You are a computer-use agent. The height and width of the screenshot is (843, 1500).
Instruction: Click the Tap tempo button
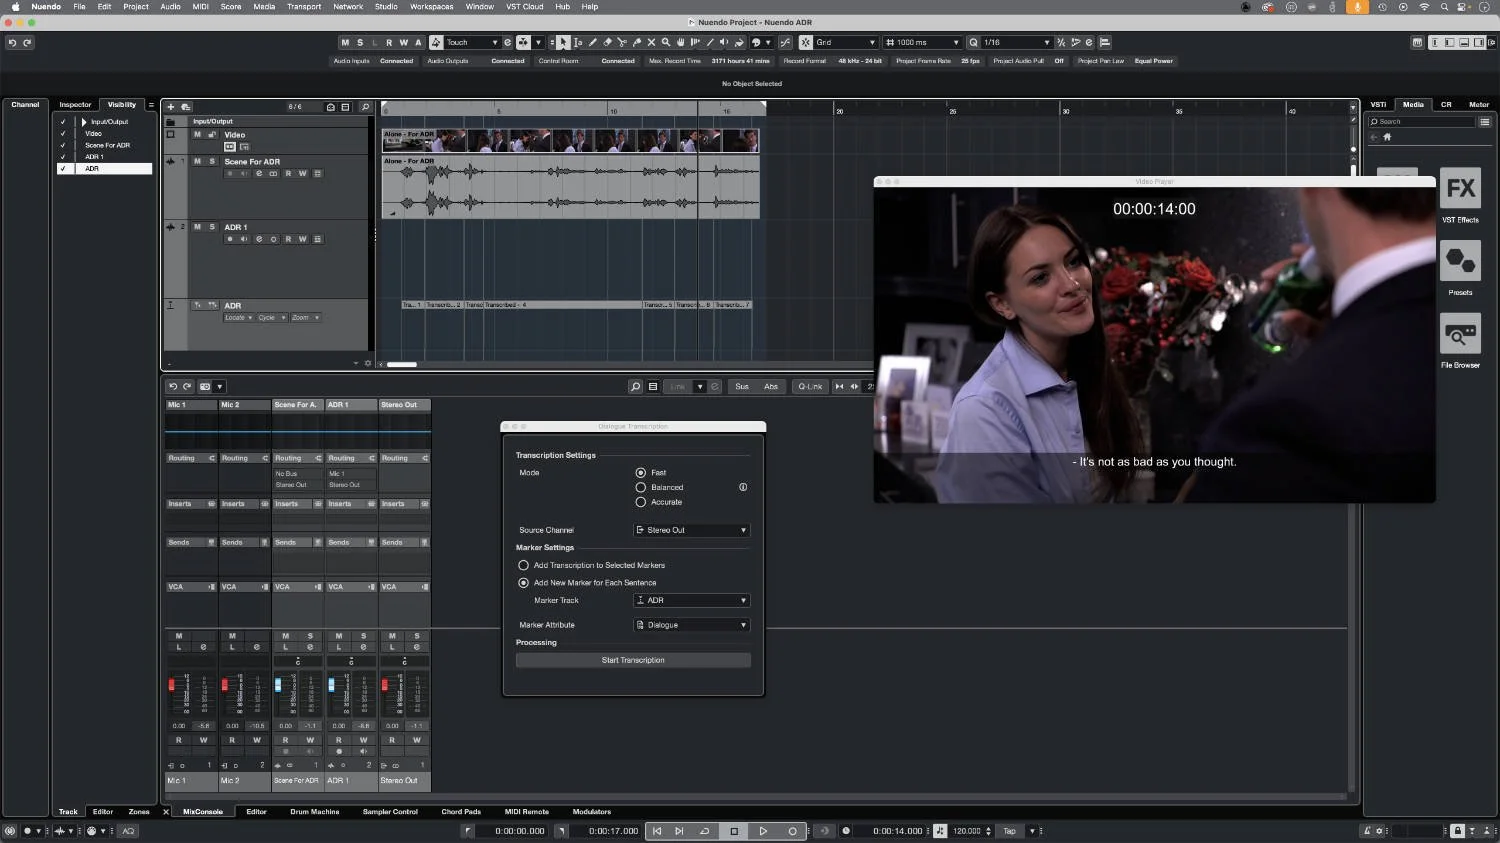pos(1009,831)
